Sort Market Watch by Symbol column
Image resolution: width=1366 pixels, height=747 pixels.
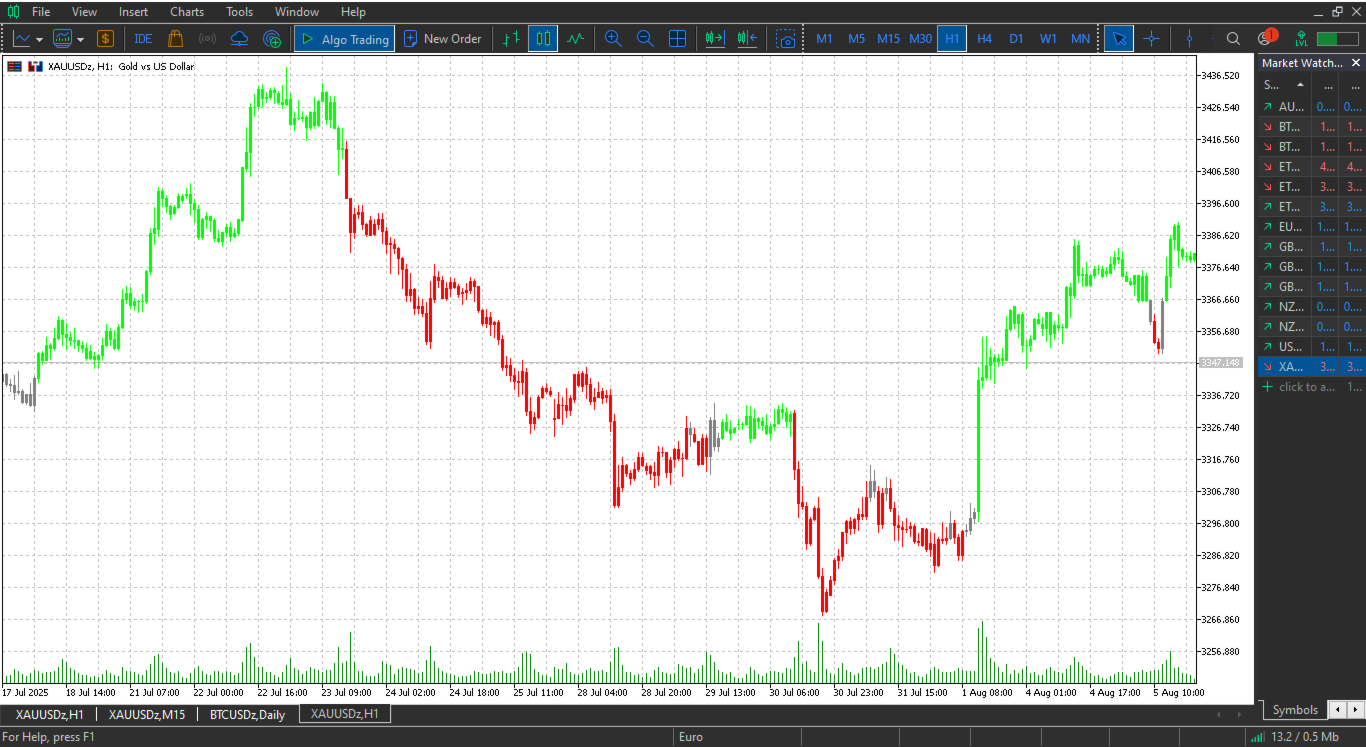tap(1284, 85)
